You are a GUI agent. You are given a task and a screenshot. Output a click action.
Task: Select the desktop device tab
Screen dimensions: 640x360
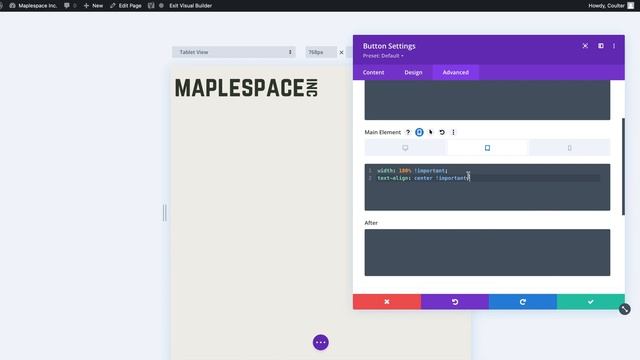(405, 148)
